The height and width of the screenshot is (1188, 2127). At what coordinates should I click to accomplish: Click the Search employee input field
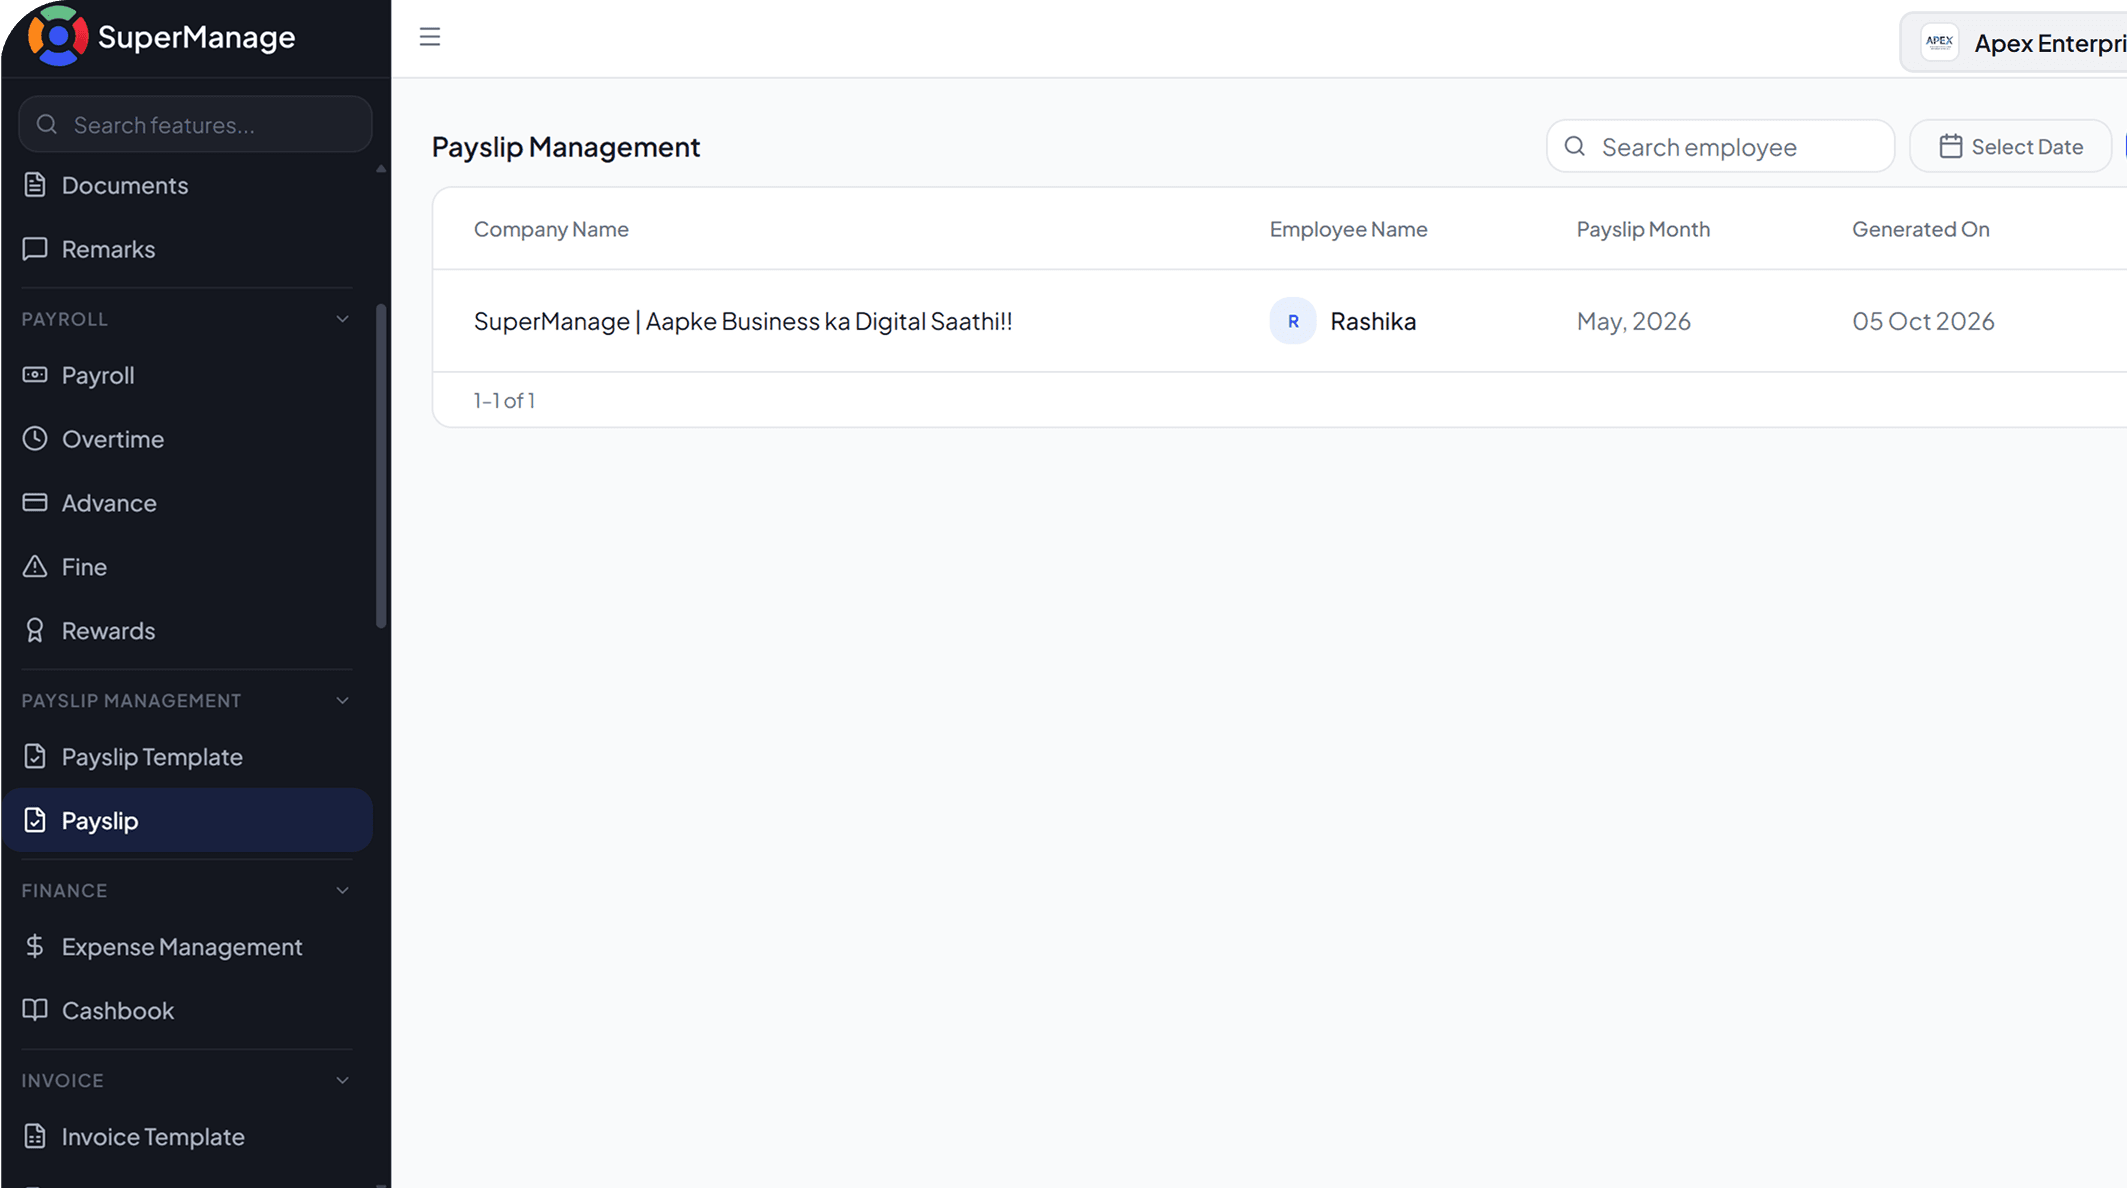tap(1720, 147)
